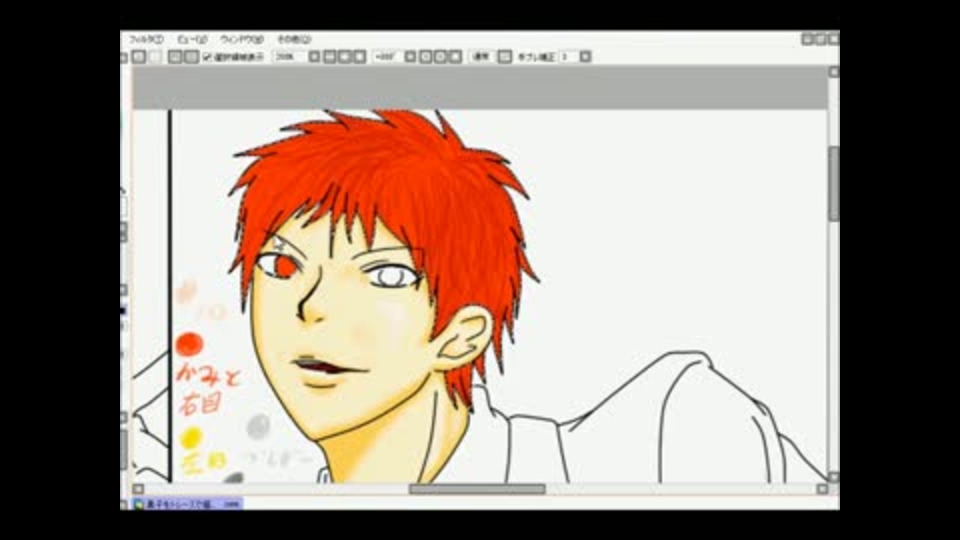Click the vertical scrollbar up arrow
The height and width of the screenshot is (540, 960).
coord(833,72)
